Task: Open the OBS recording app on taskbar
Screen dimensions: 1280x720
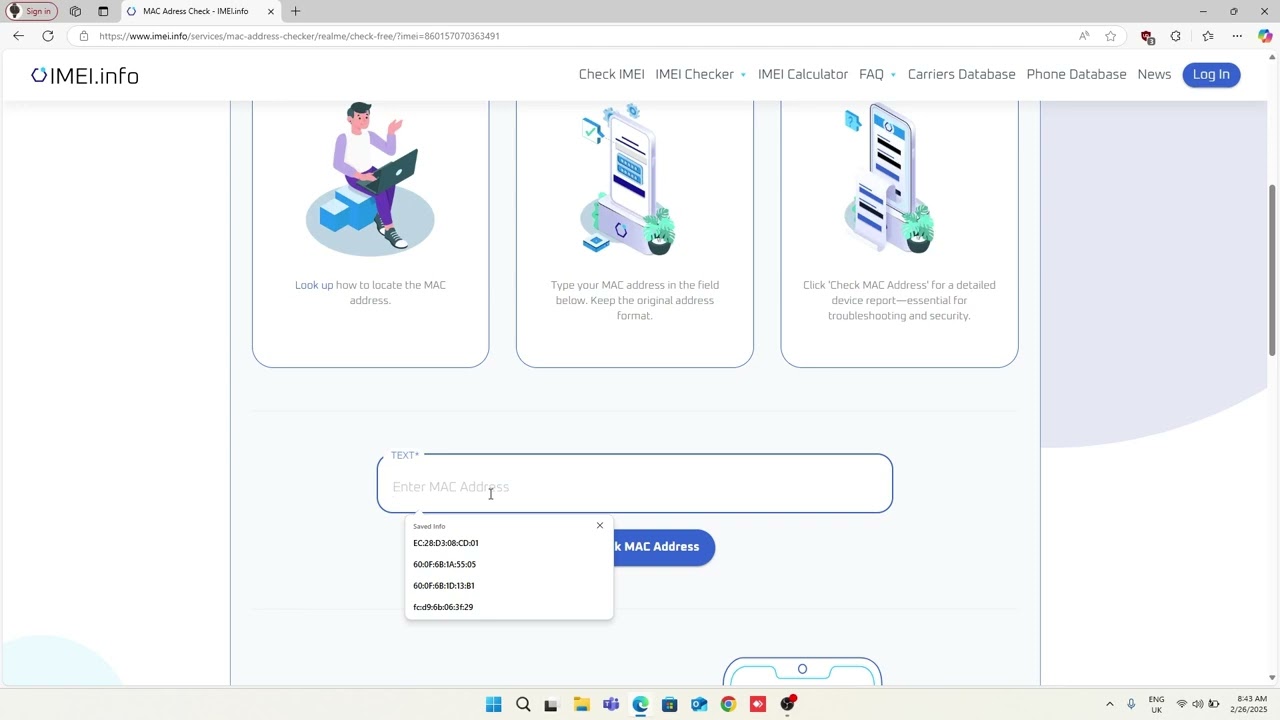Action: coord(788,704)
